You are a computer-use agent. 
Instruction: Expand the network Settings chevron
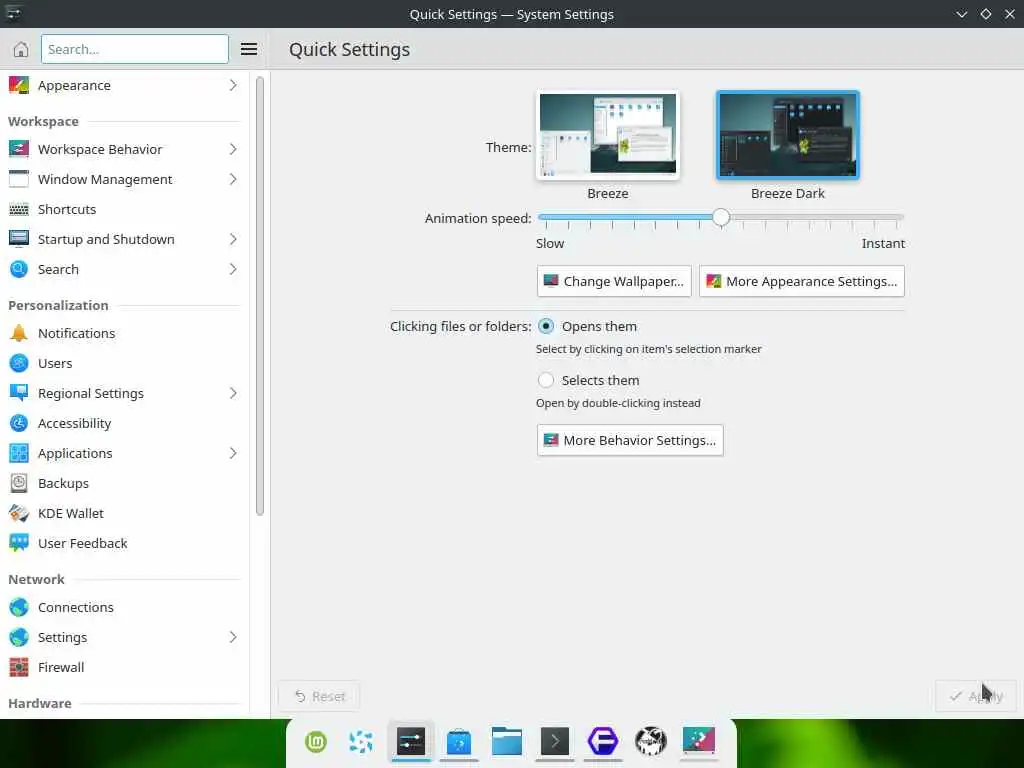tap(233, 637)
